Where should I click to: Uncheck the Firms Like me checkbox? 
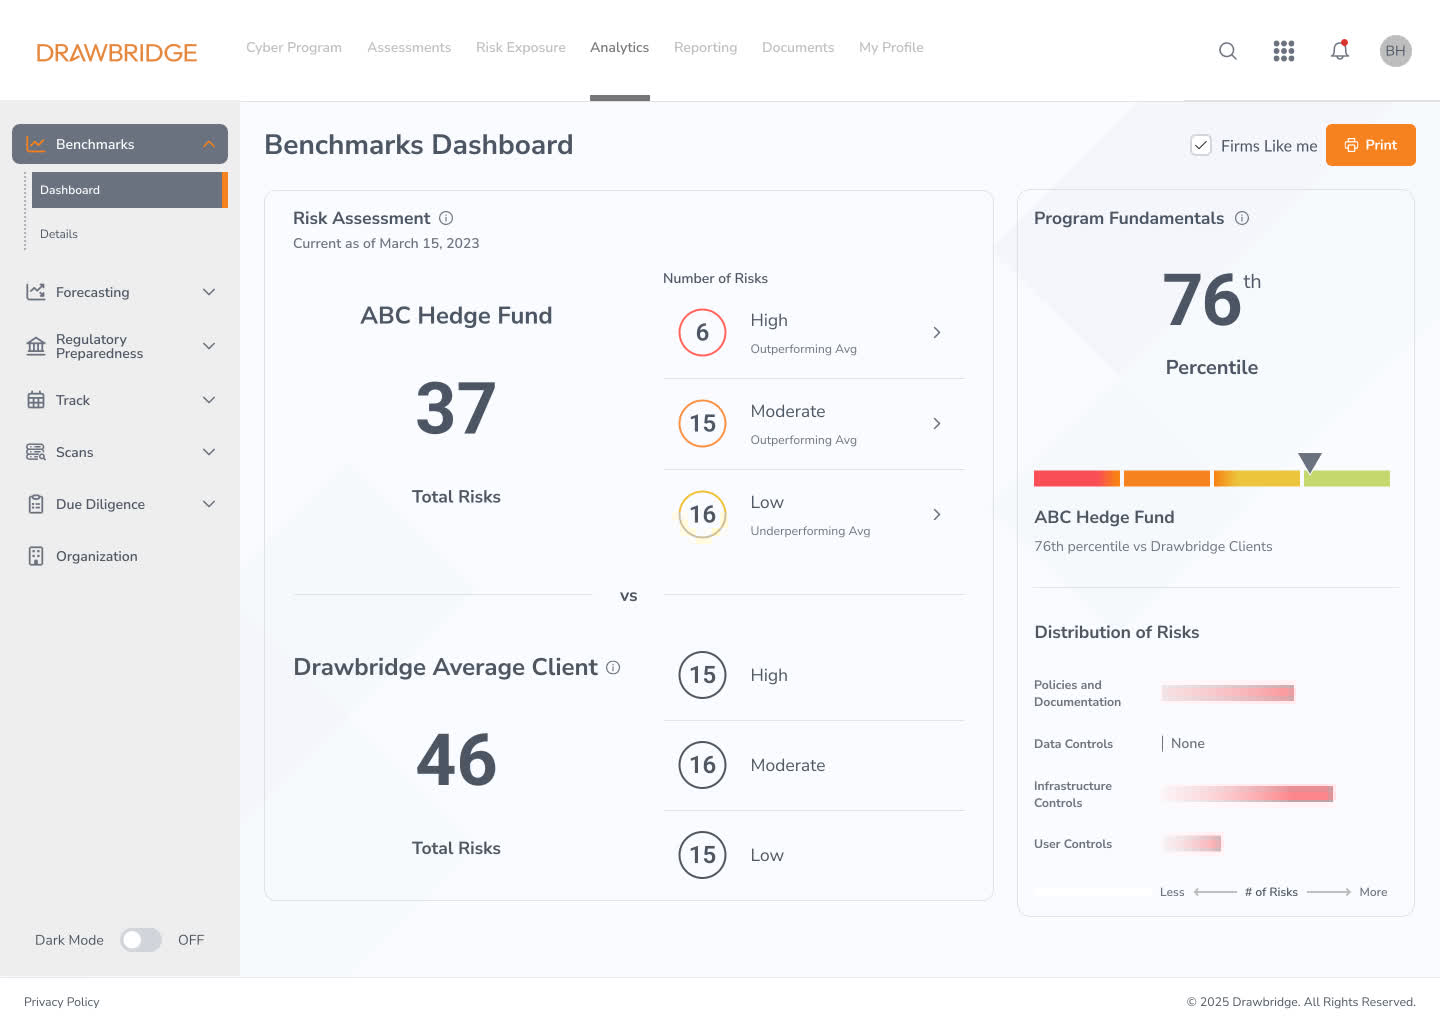coord(1201,145)
